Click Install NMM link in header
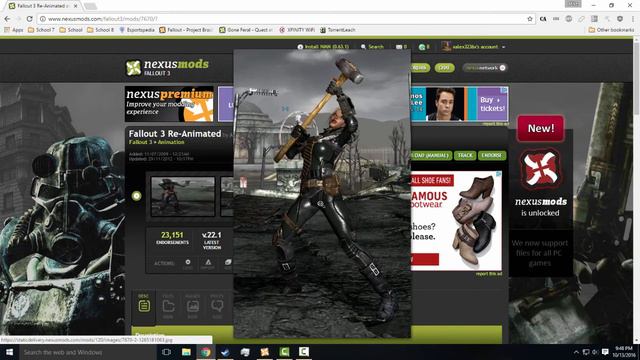This screenshot has width=640, height=360. point(323,47)
